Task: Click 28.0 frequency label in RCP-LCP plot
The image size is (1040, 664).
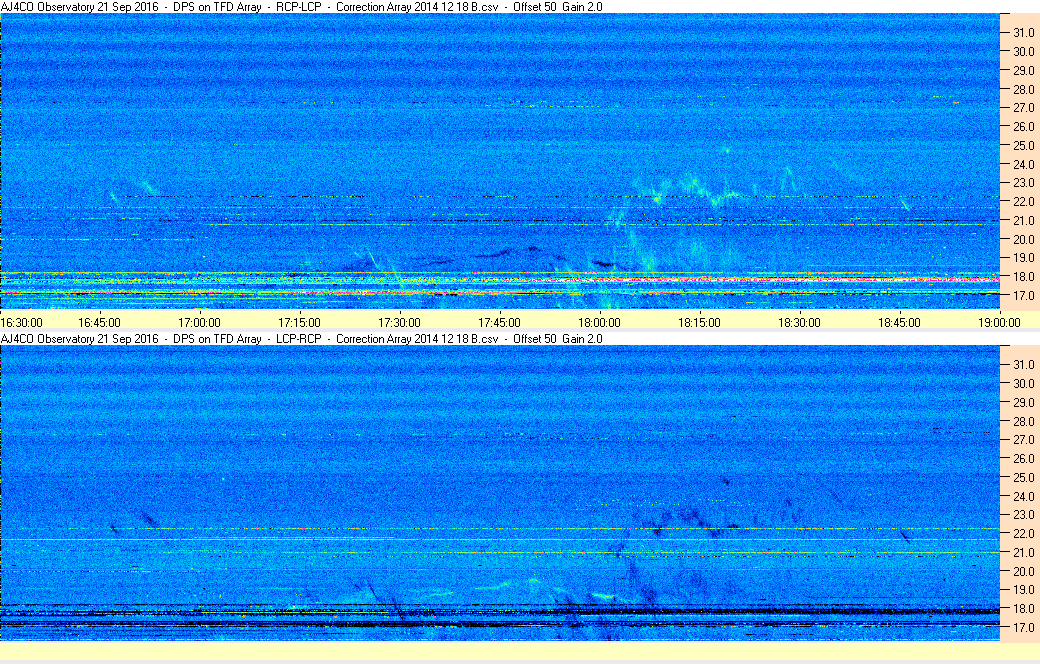Action: (1023, 89)
